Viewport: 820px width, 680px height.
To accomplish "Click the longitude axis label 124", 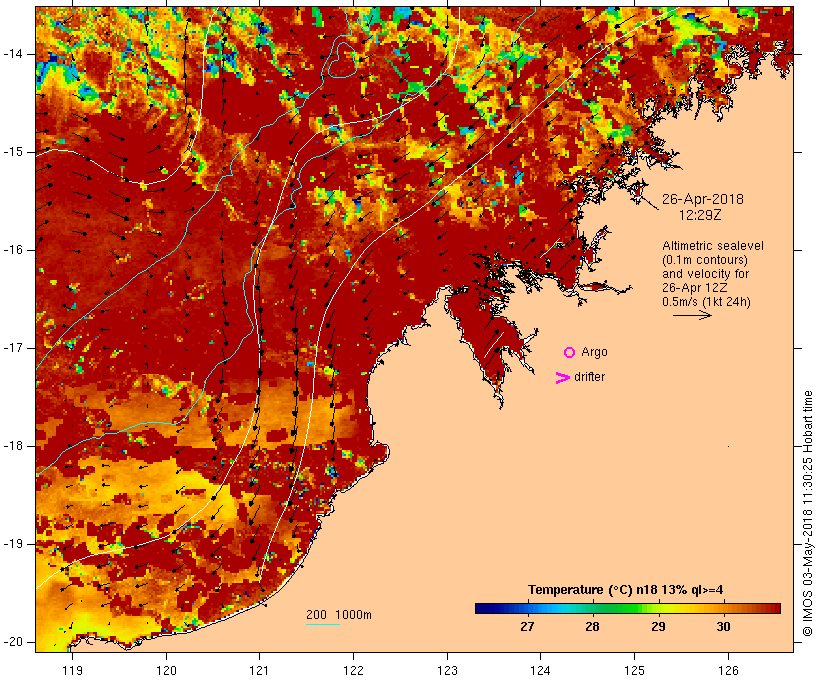I will (x=540, y=670).
